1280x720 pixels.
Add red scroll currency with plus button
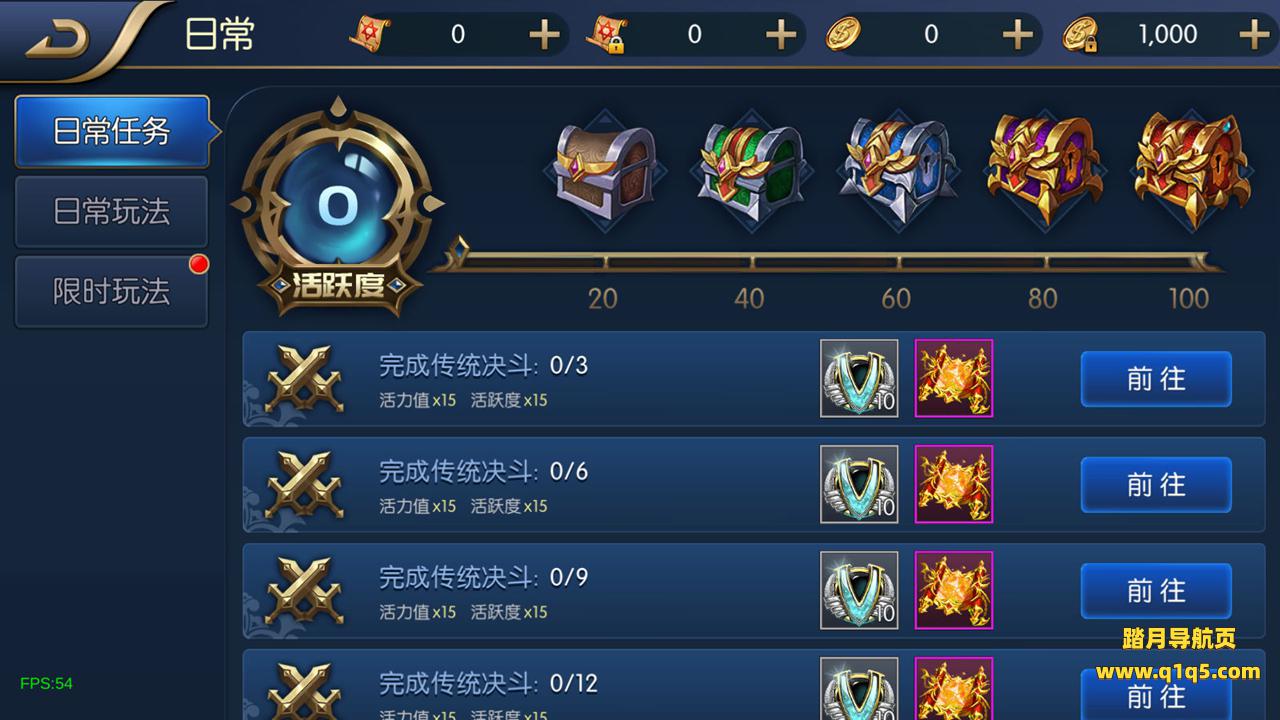click(x=544, y=35)
